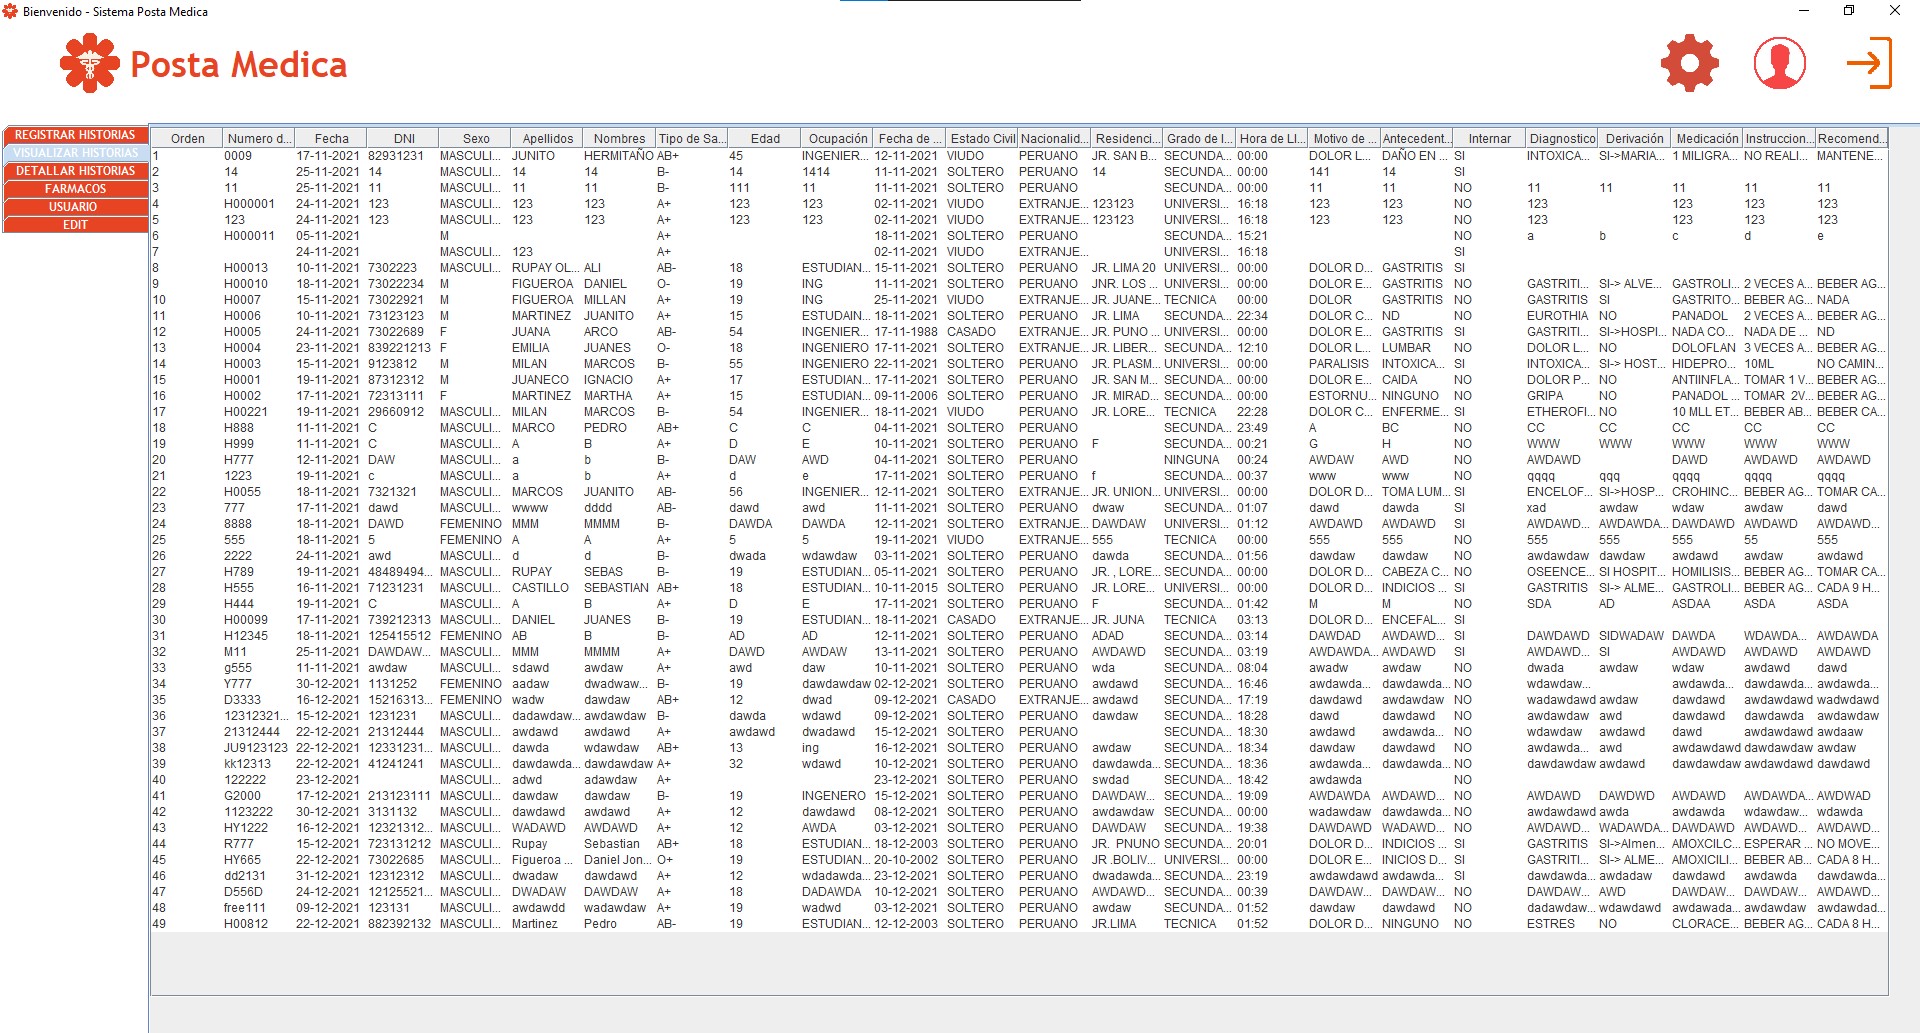Click the Martinez surname in row 49
This screenshot has height=1033, width=1920.
546,924
